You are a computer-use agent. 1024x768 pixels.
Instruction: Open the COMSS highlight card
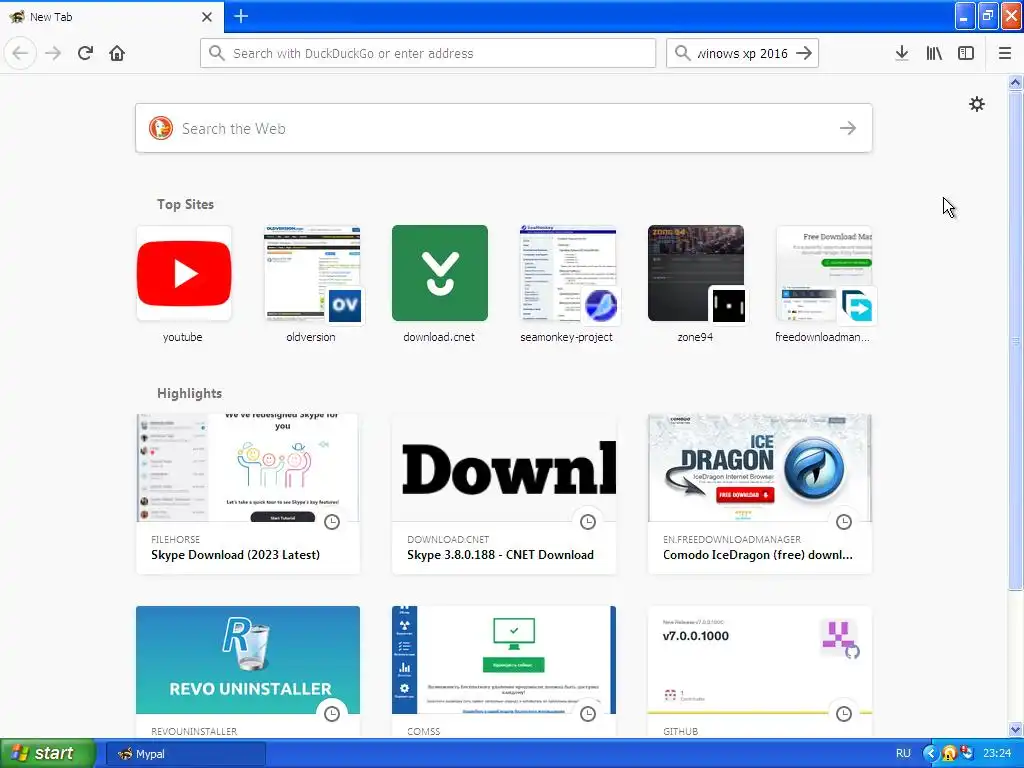point(504,671)
